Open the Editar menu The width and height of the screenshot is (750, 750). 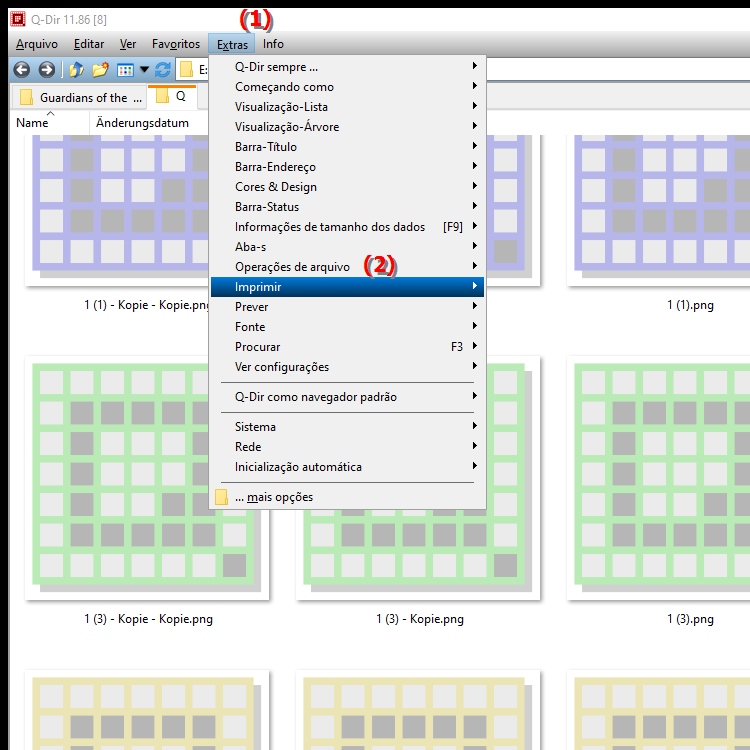pyautogui.click(x=89, y=44)
